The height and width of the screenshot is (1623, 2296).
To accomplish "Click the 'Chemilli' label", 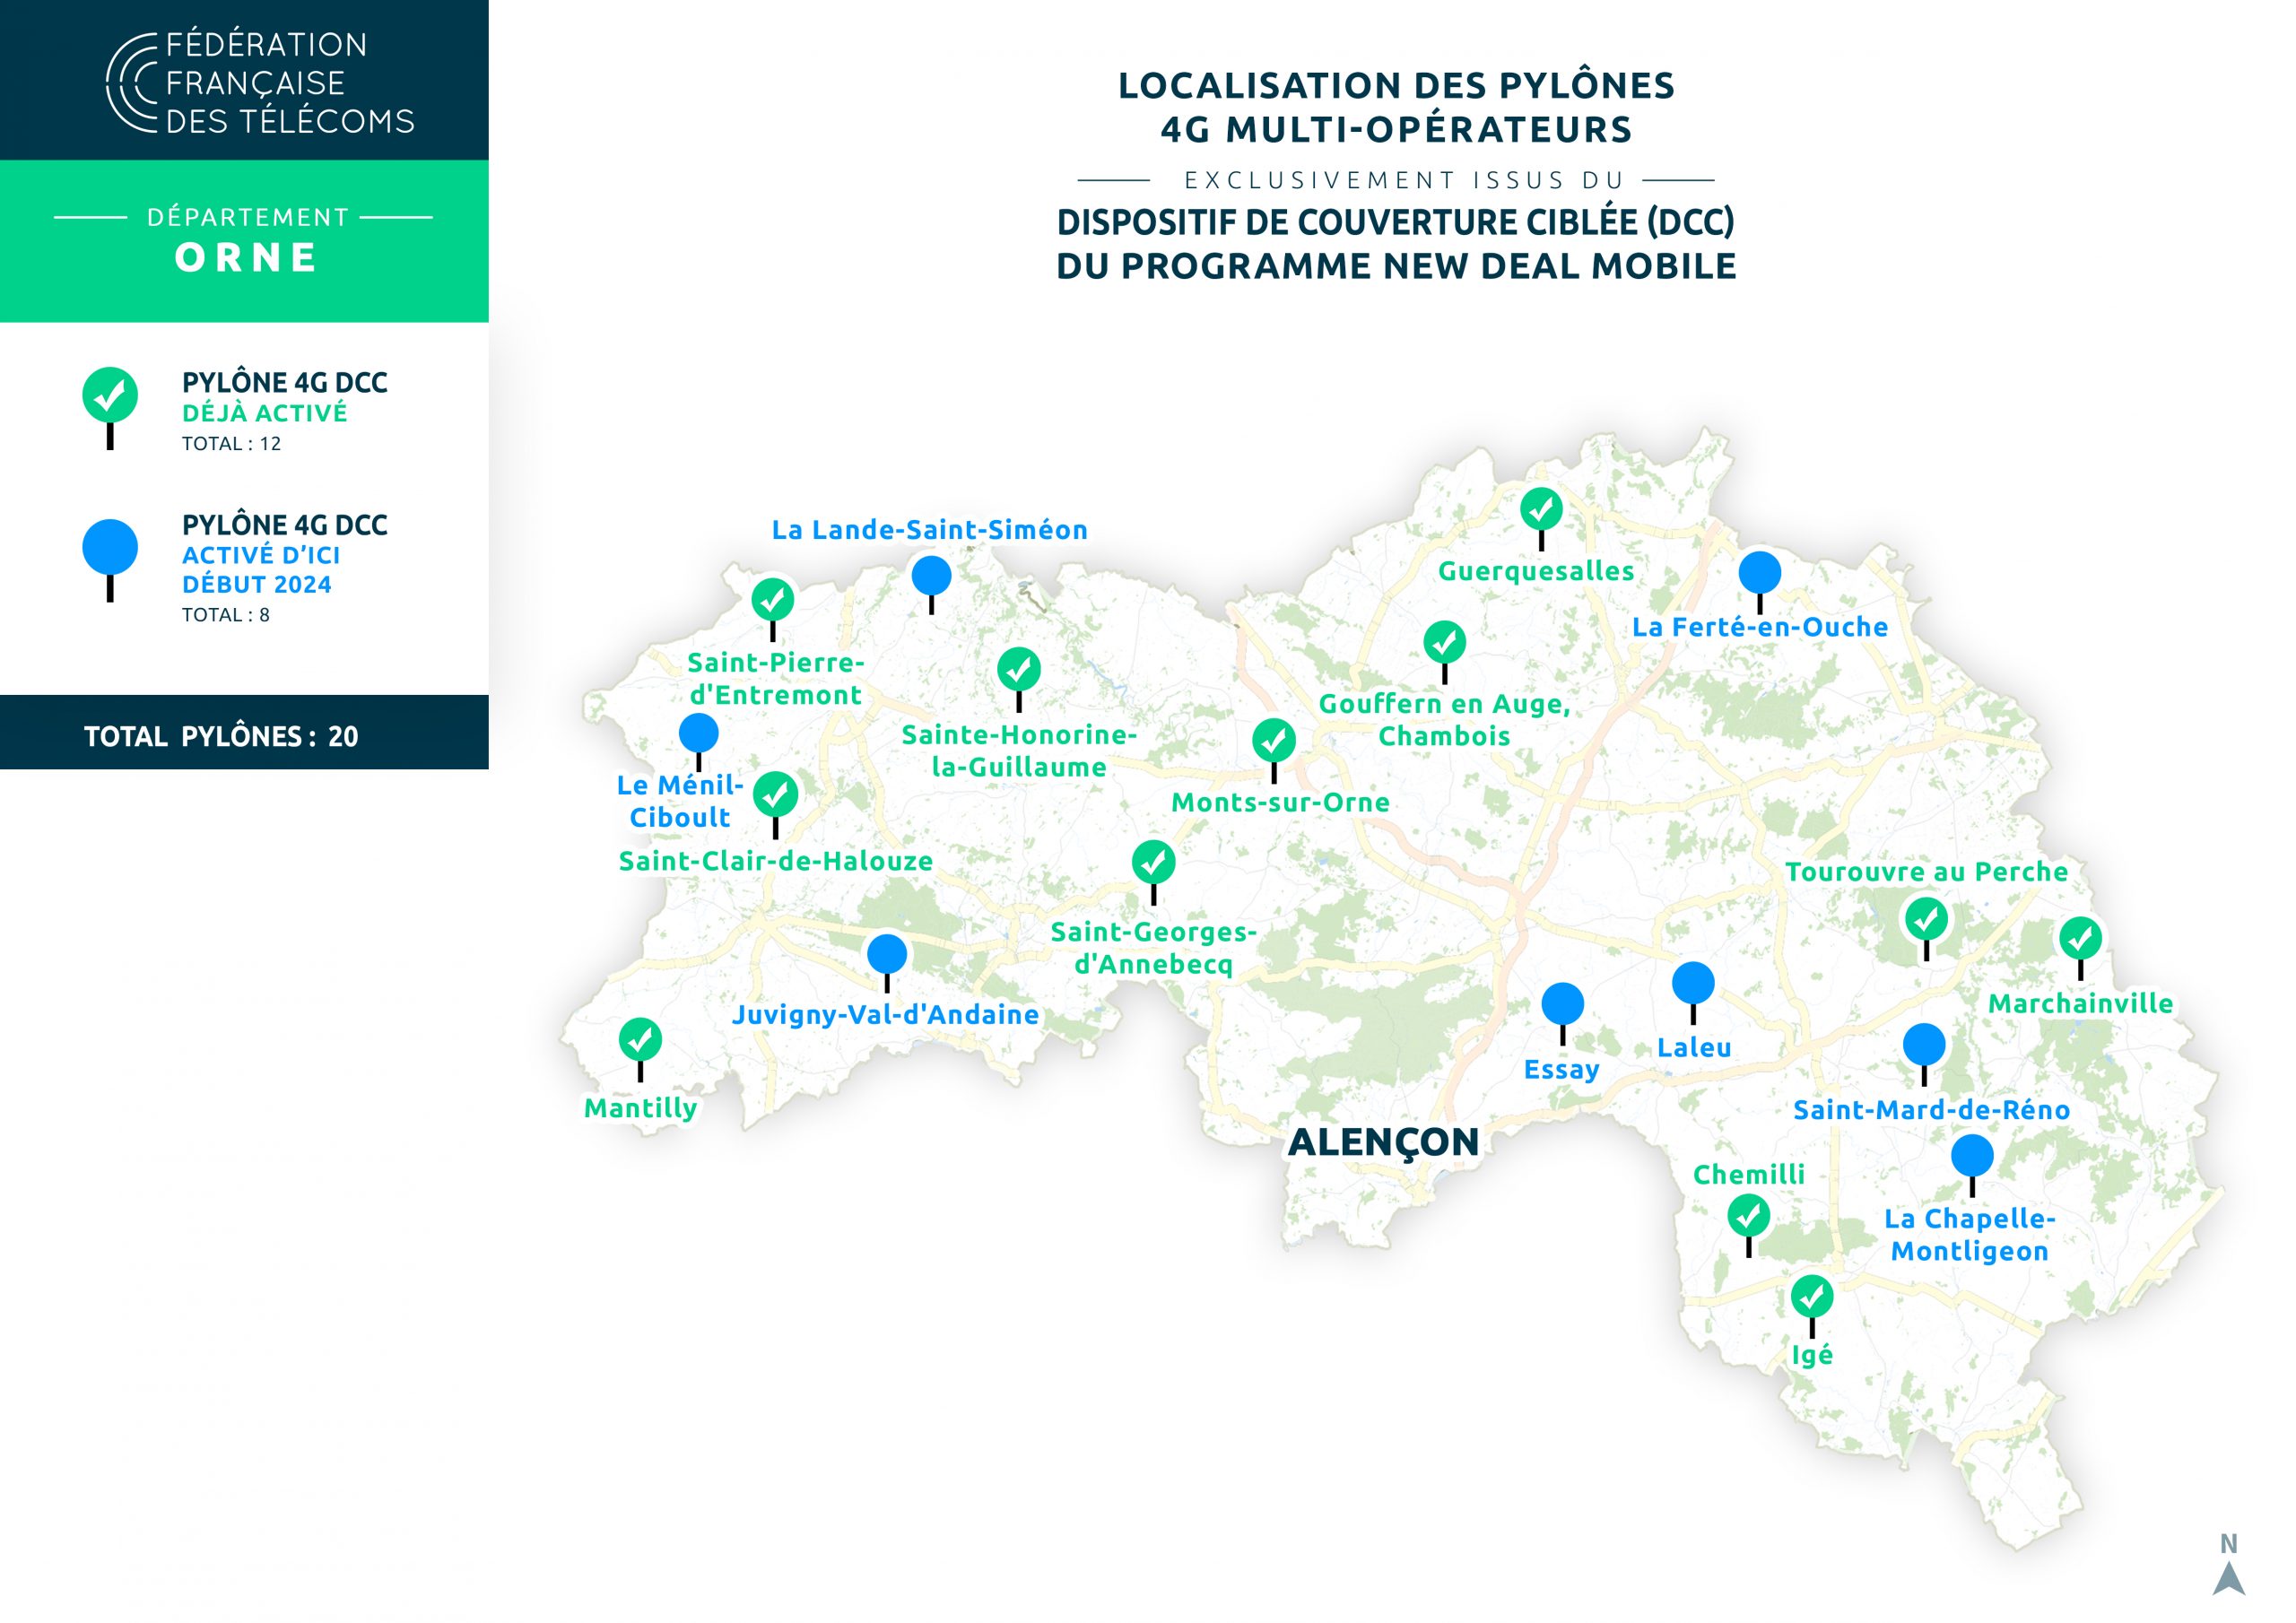I will point(1748,1174).
